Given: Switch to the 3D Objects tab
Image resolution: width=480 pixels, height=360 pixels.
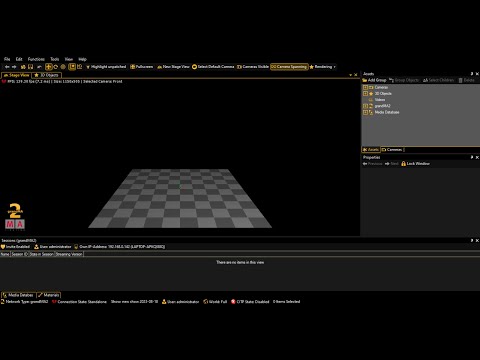Looking at the screenshot, I should [x=46, y=75].
